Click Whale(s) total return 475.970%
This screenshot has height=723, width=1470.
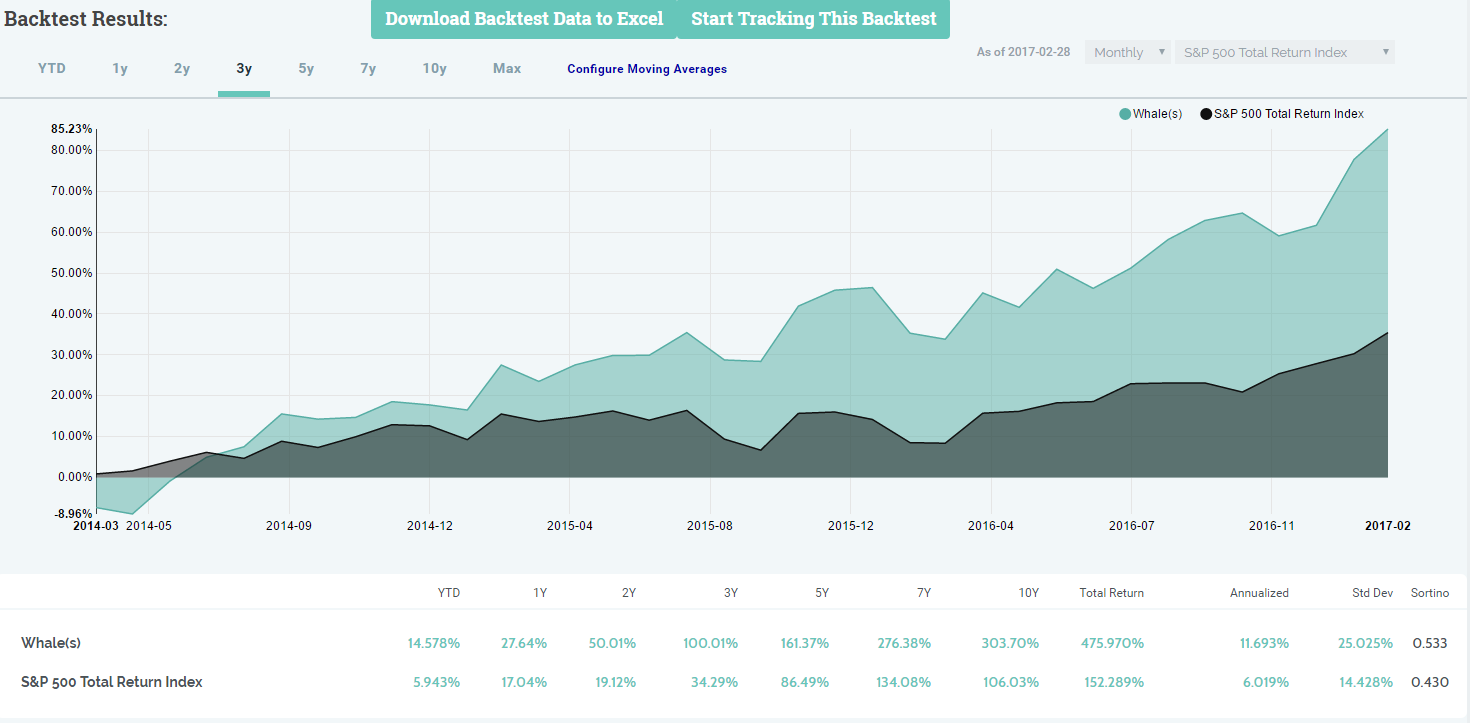1113,643
